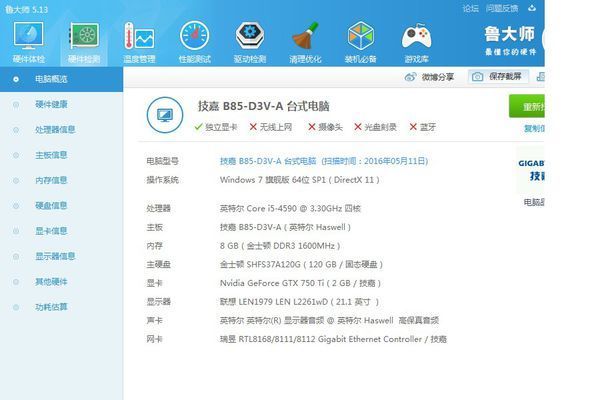Click the 独立显卡 check indicator

(216, 127)
